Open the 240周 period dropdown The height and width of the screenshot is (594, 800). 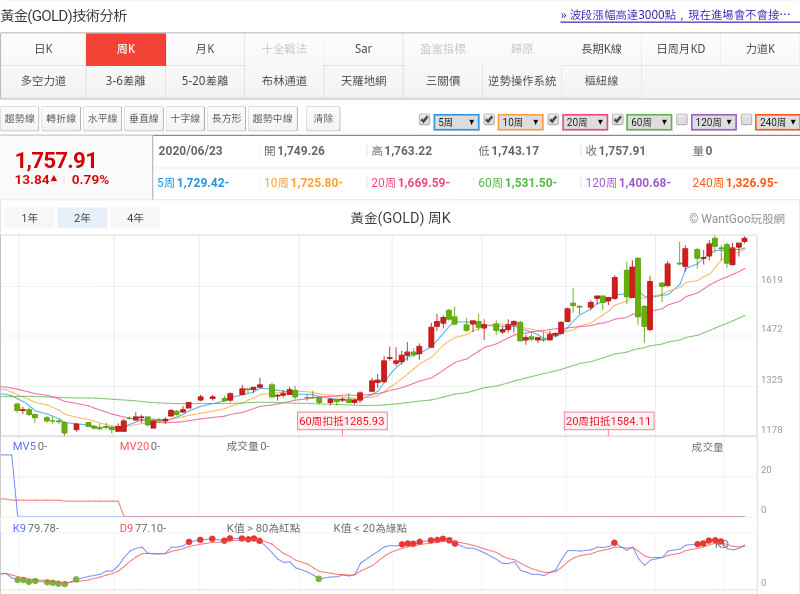[777, 122]
